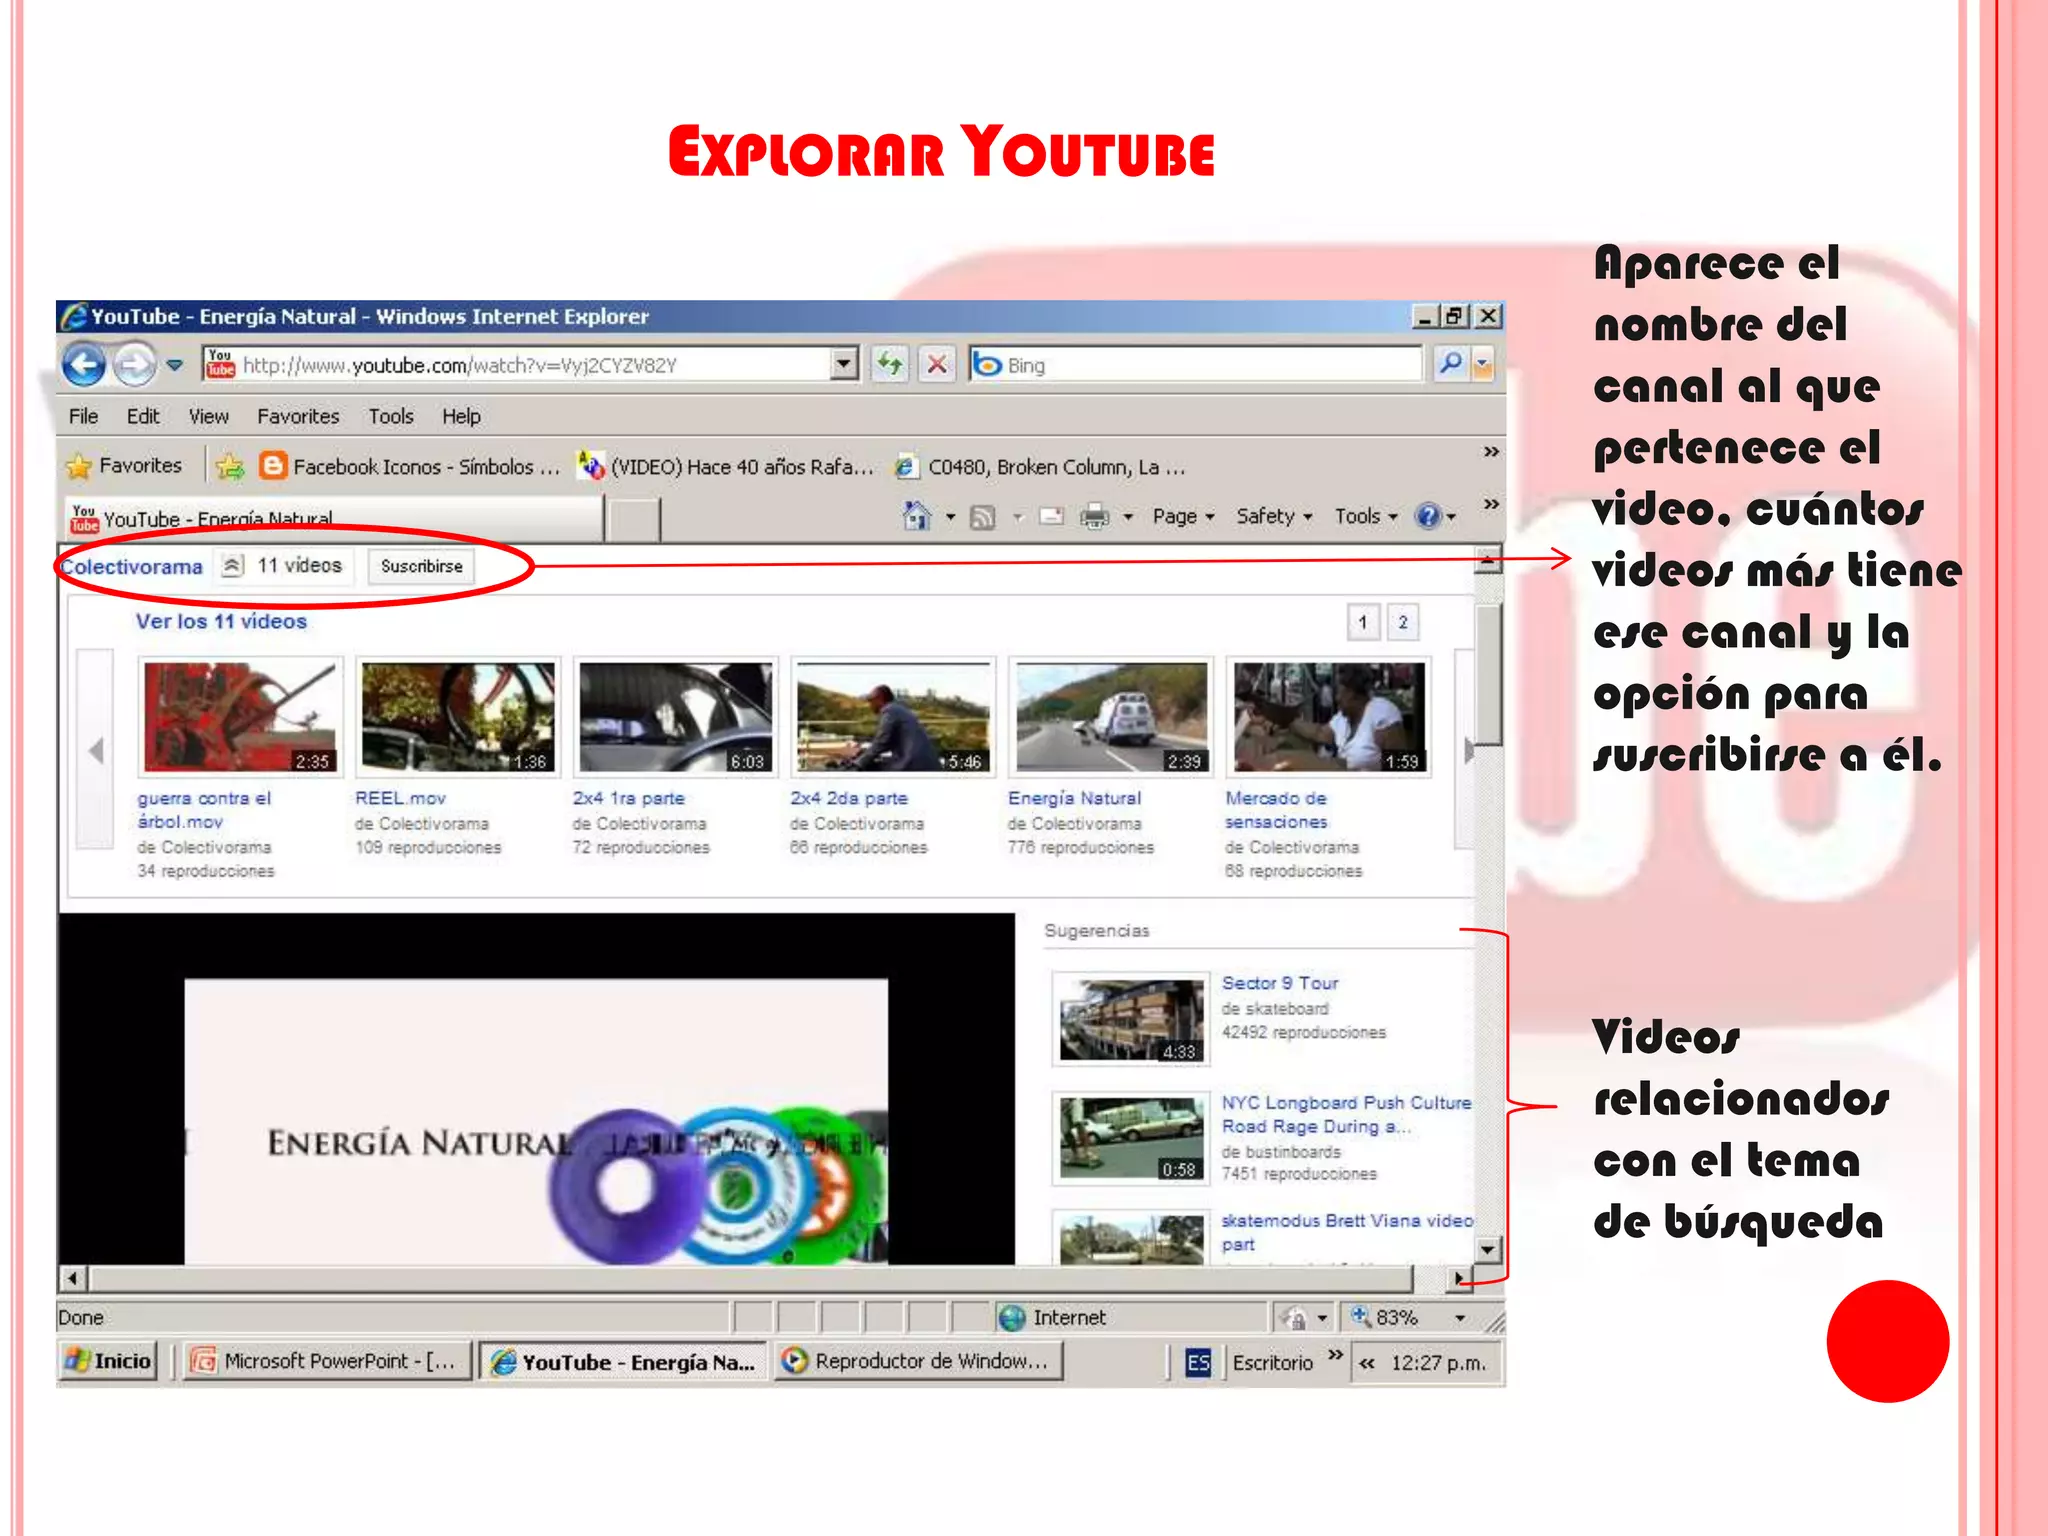Screen dimensions: 2048x1536
Task: Click the Help question mark icon
Action: [x=1428, y=516]
